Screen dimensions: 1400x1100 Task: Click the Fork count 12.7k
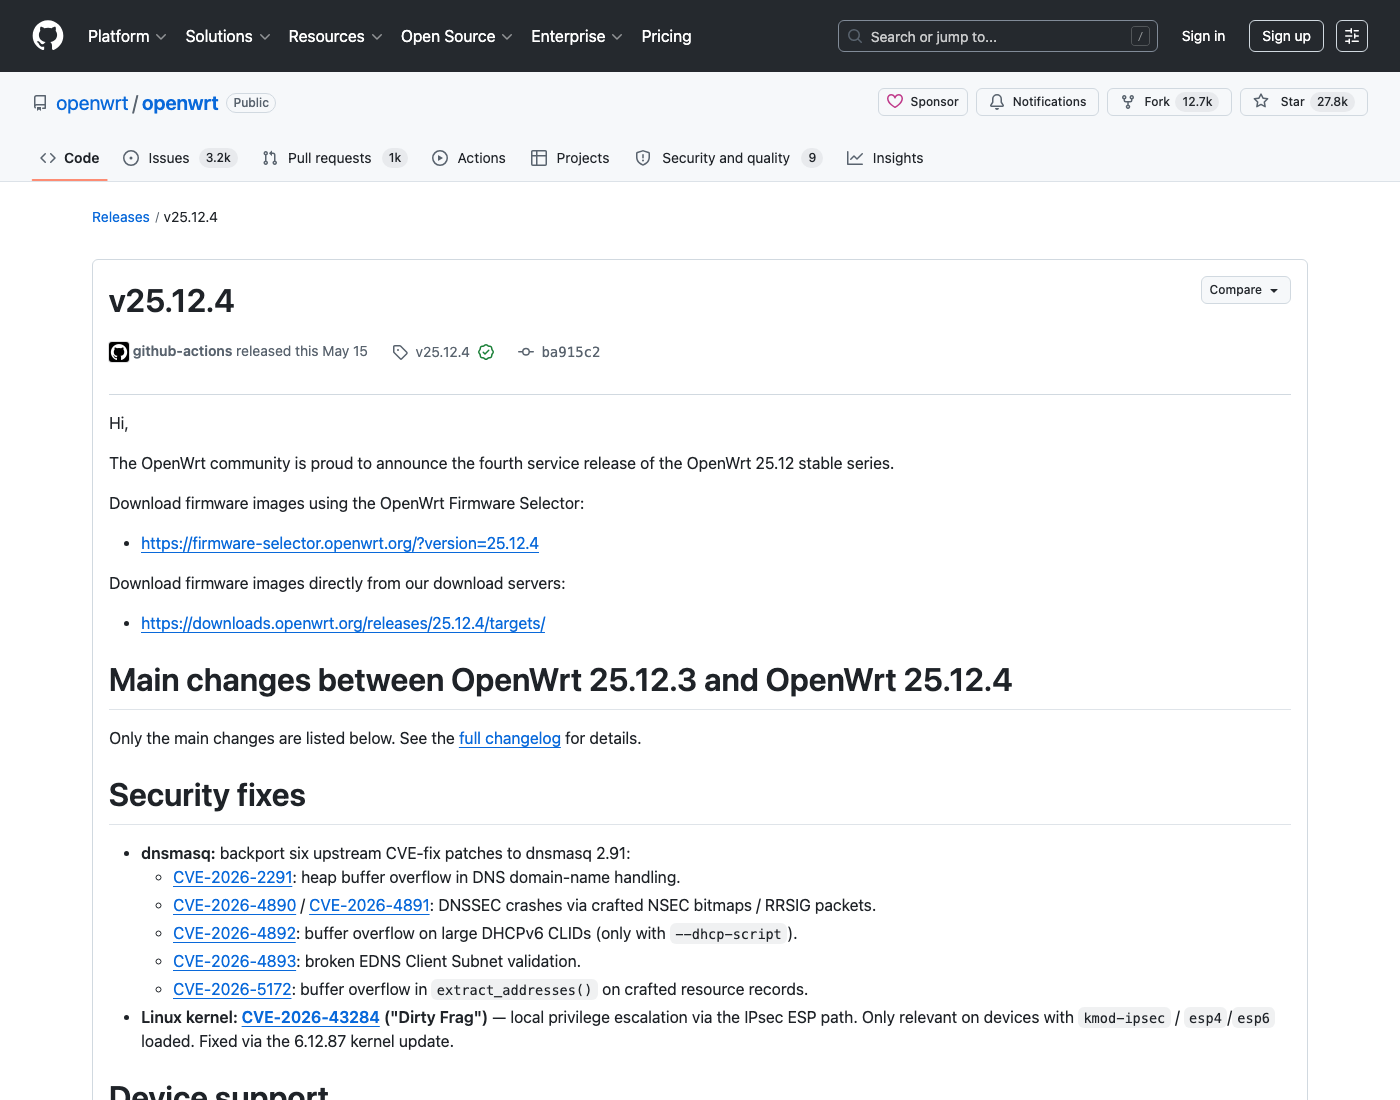click(x=1197, y=102)
